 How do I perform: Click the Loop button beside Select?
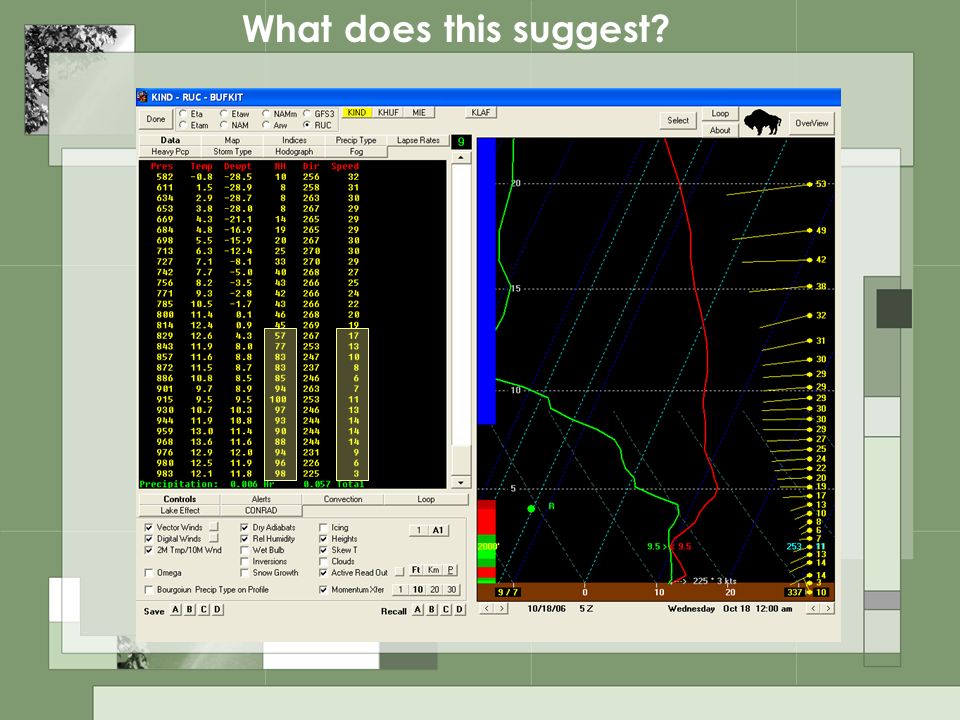(720, 114)
